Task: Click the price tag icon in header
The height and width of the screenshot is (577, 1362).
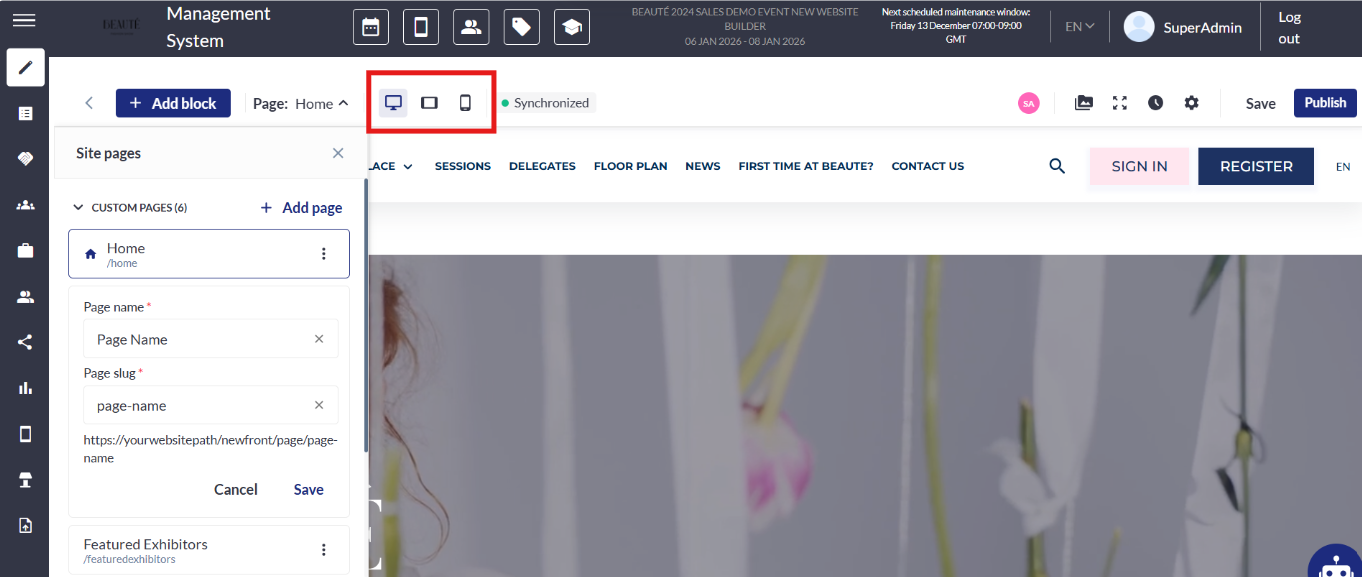Action: click(521, 27)
